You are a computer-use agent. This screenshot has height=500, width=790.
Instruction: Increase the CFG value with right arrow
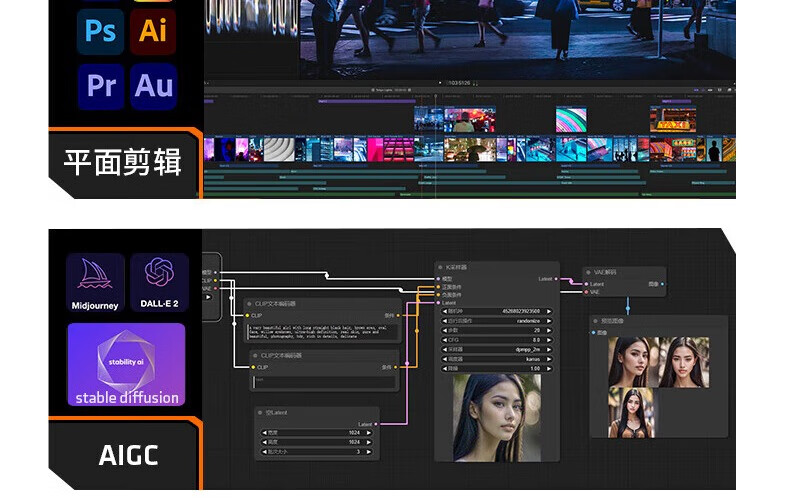tap(549, 339)
